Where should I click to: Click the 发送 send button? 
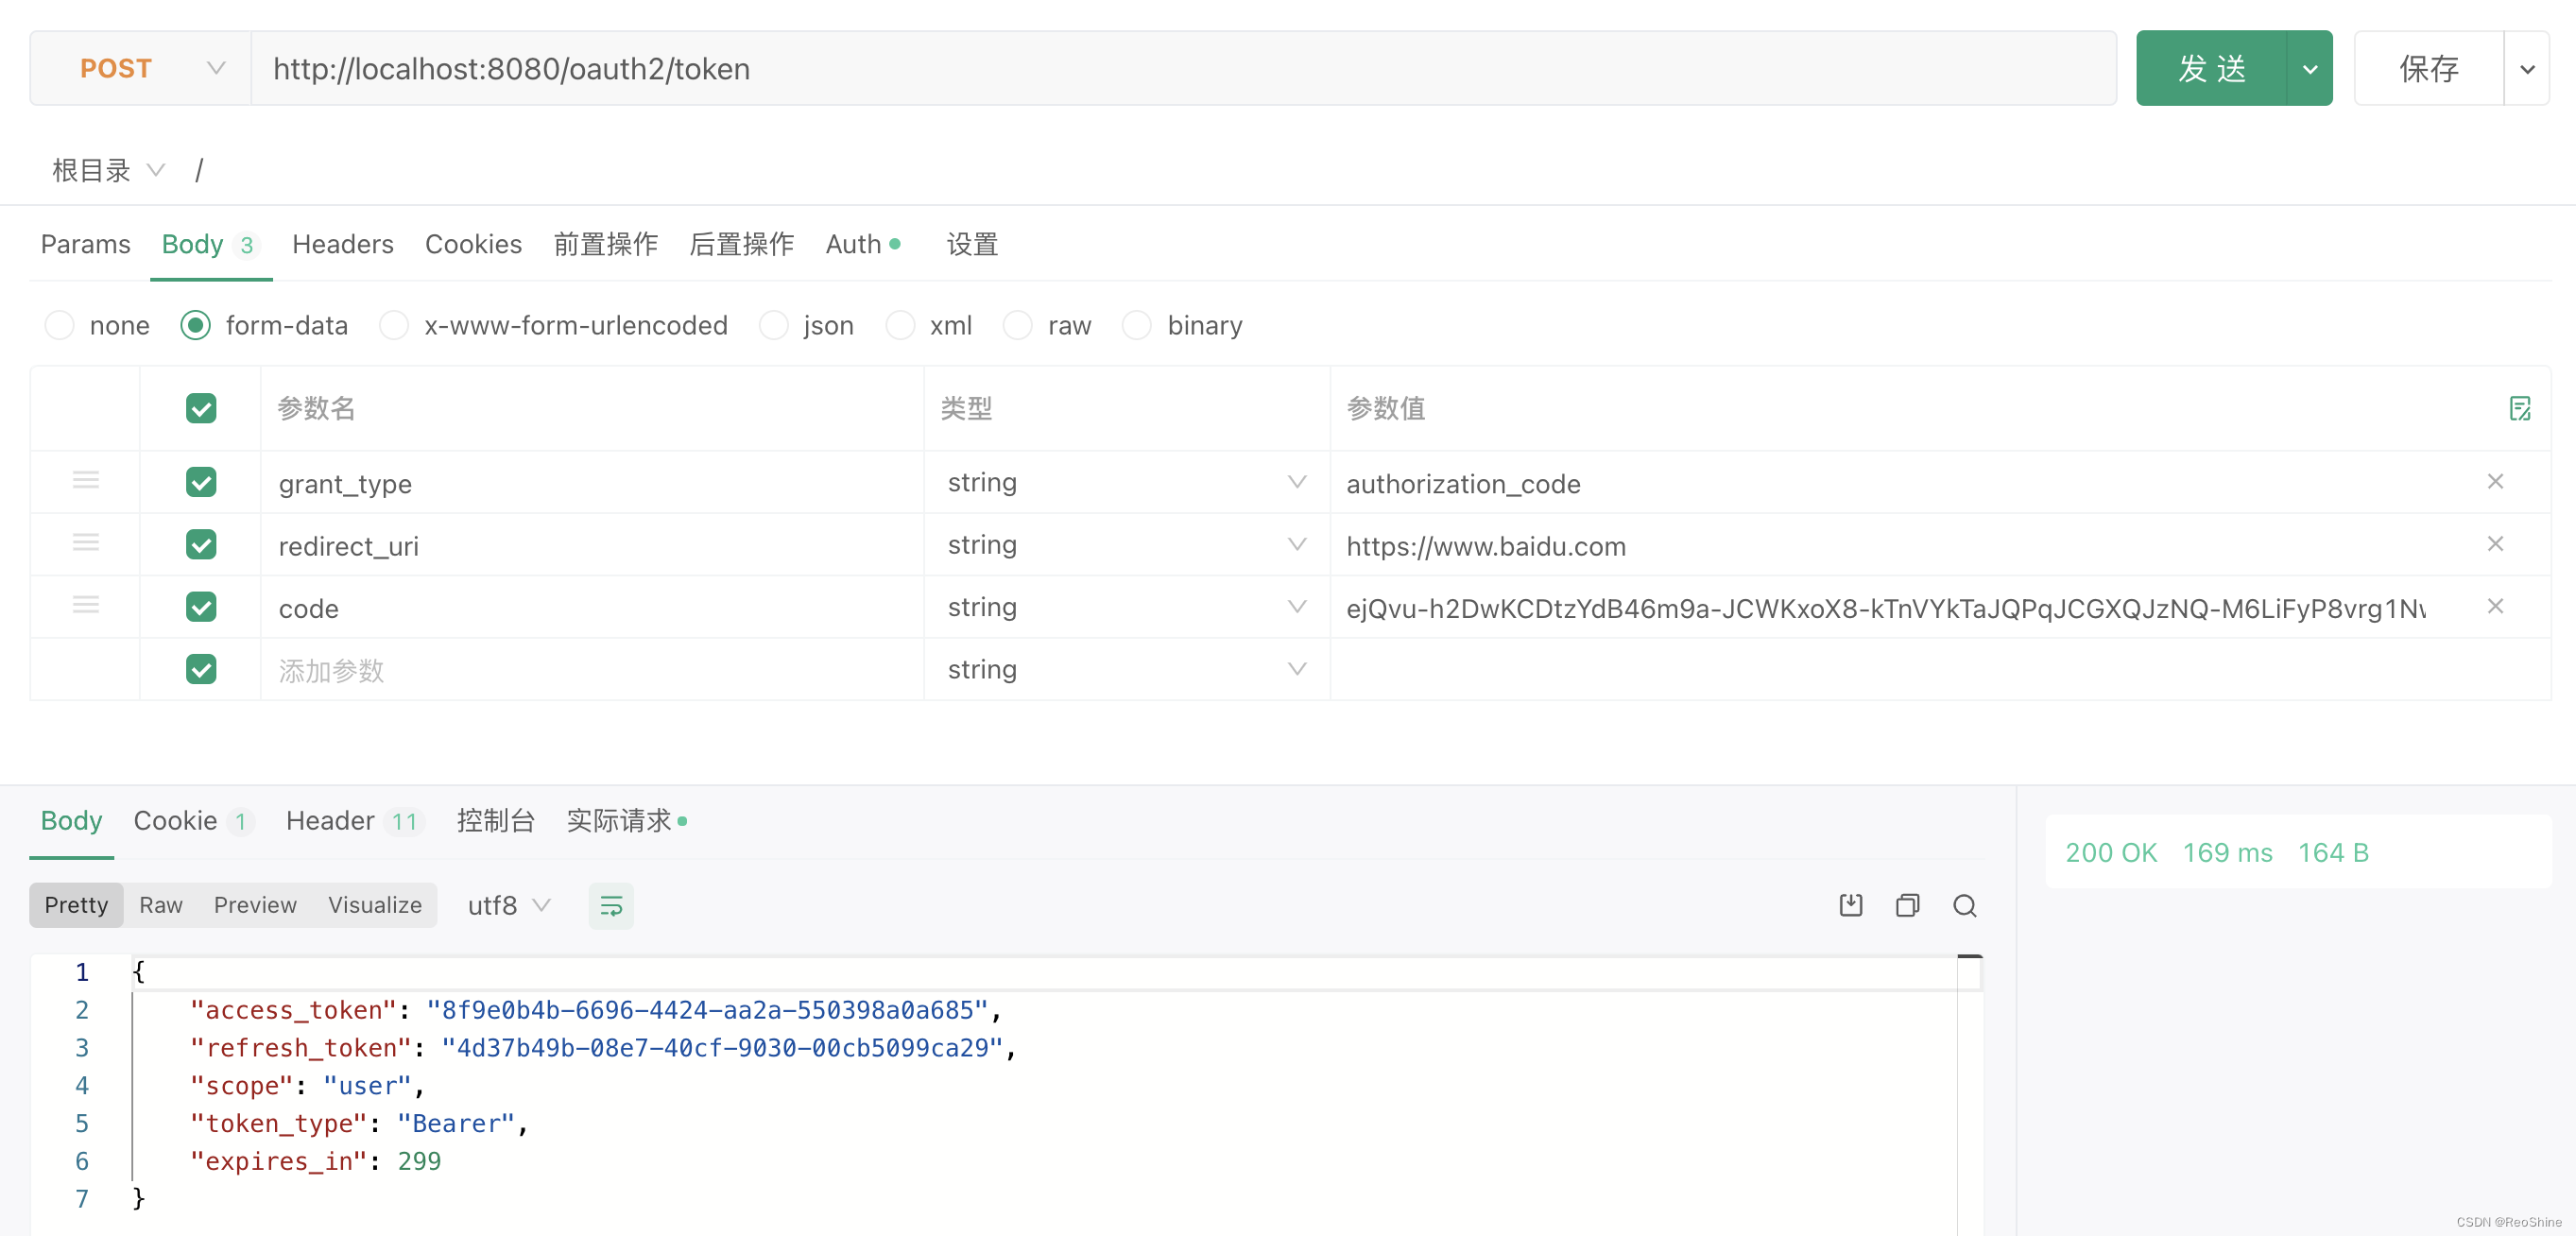(2213, 68)
